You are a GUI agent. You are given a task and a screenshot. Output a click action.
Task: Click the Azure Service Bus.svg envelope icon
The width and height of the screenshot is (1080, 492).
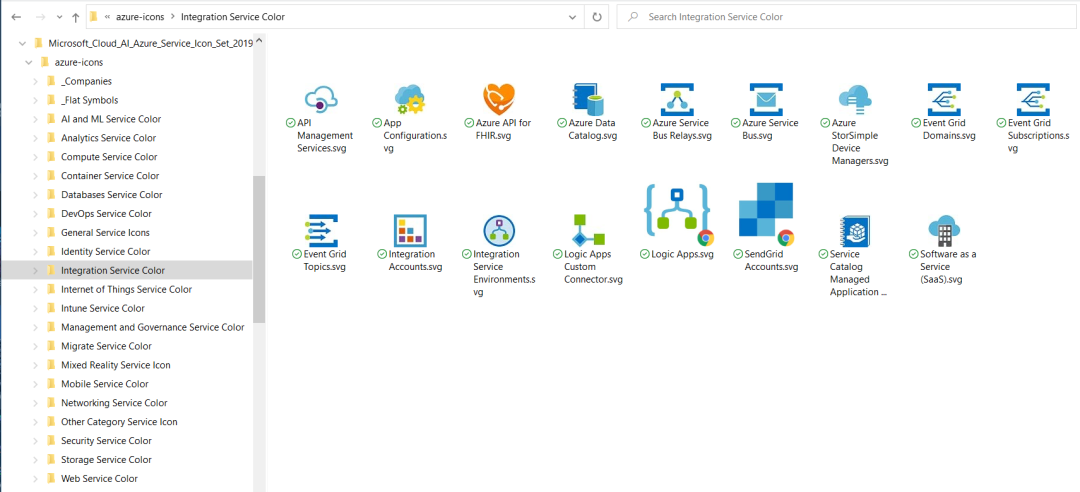pos(766,99)
